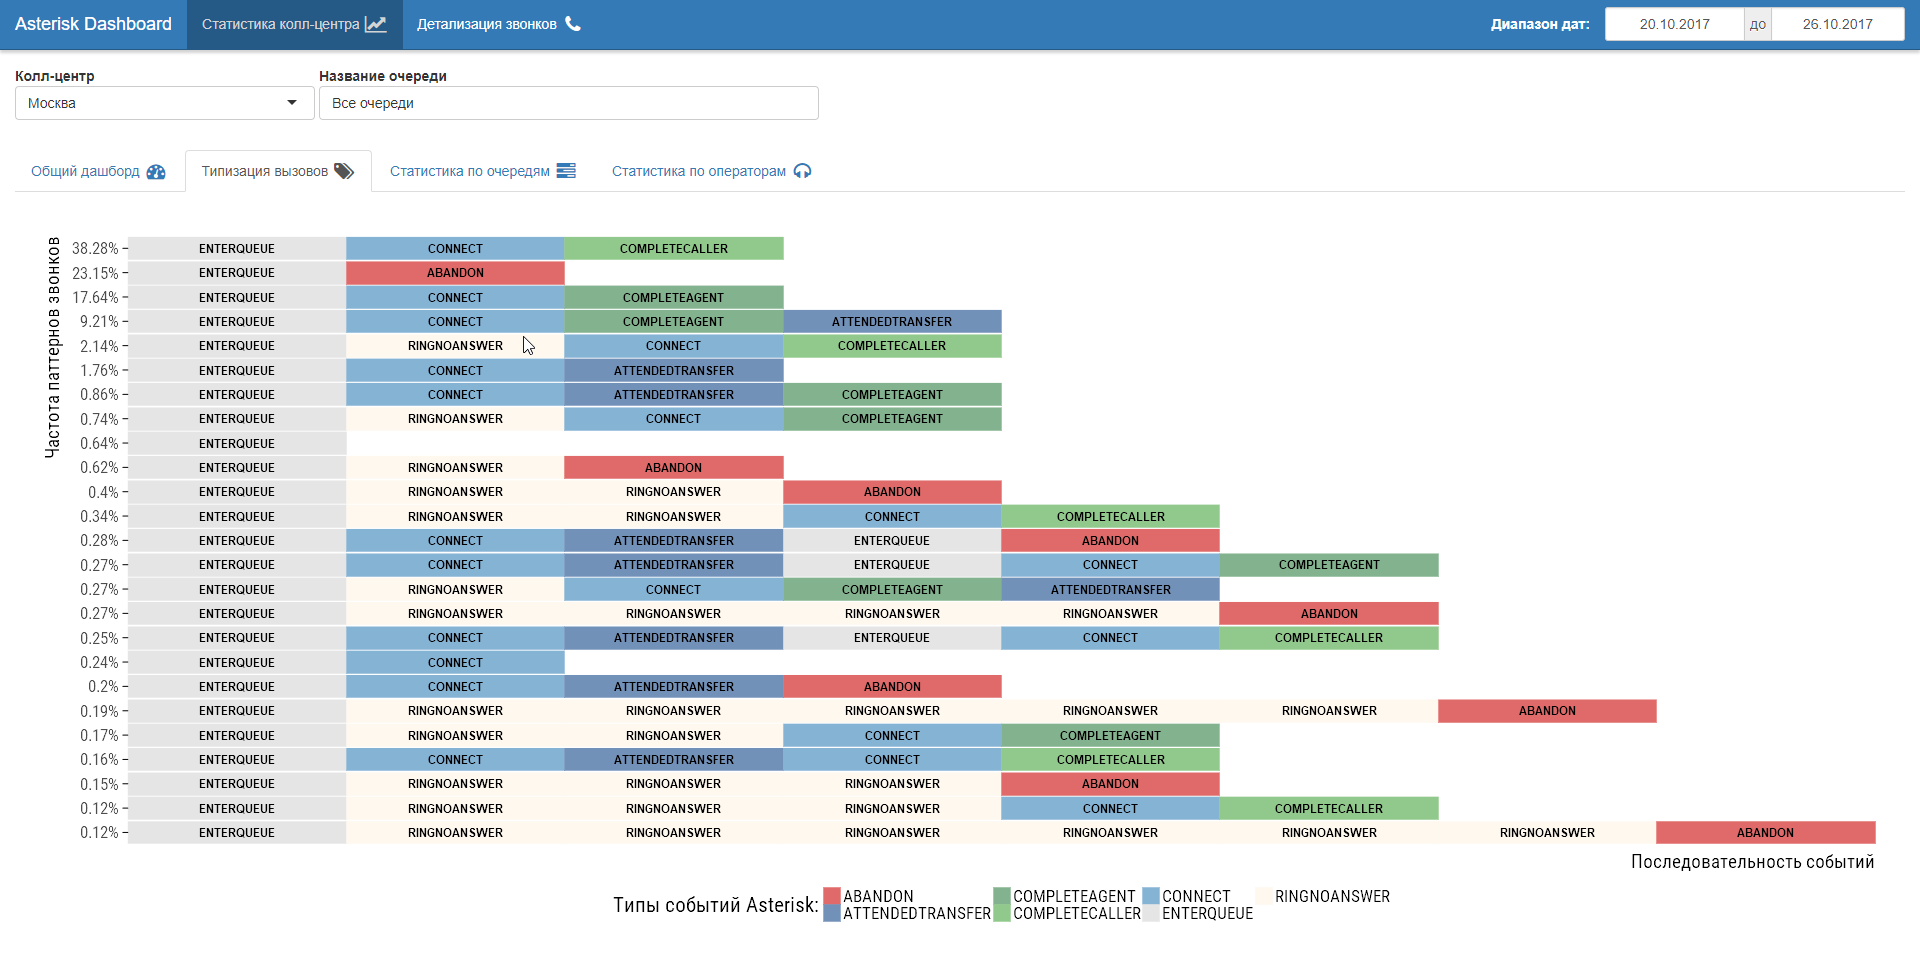Open the Статистика по очередям tab

tap(483, 171)
